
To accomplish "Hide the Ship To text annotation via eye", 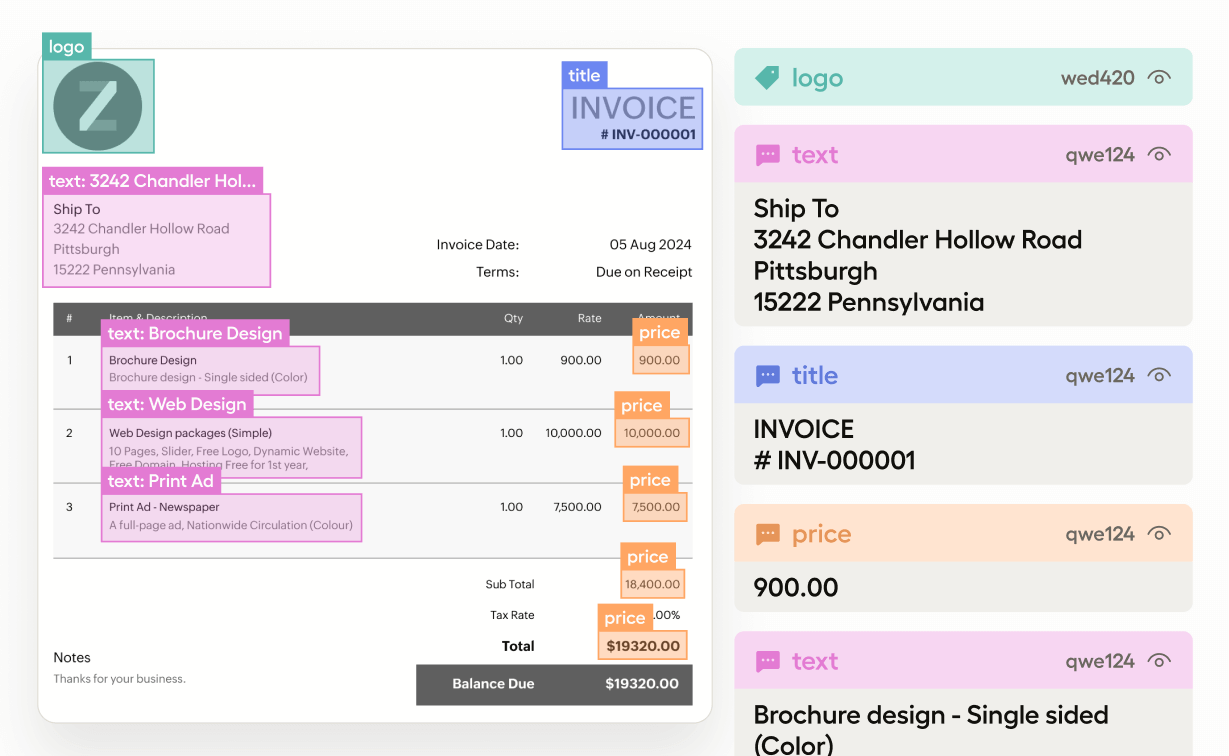I will [1159, 155].
